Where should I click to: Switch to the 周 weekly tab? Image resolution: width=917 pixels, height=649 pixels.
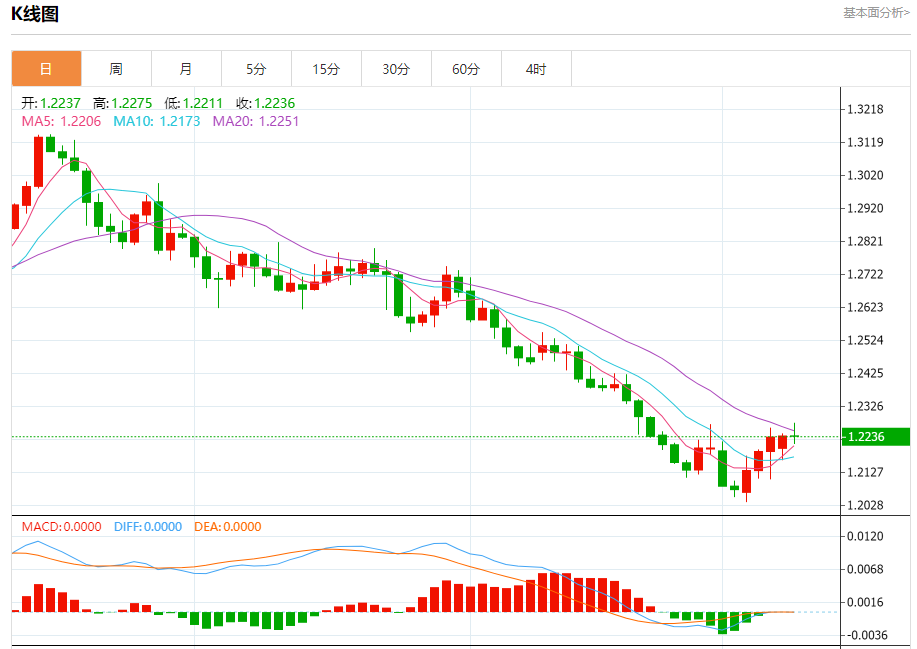coord(116,69)
